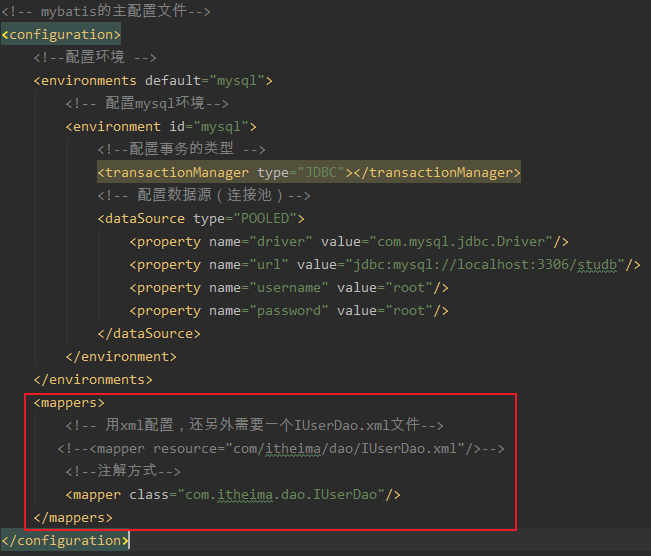Click the mybatis main config comment line
This screenshot has width=651, height=556.
(106, 11)
